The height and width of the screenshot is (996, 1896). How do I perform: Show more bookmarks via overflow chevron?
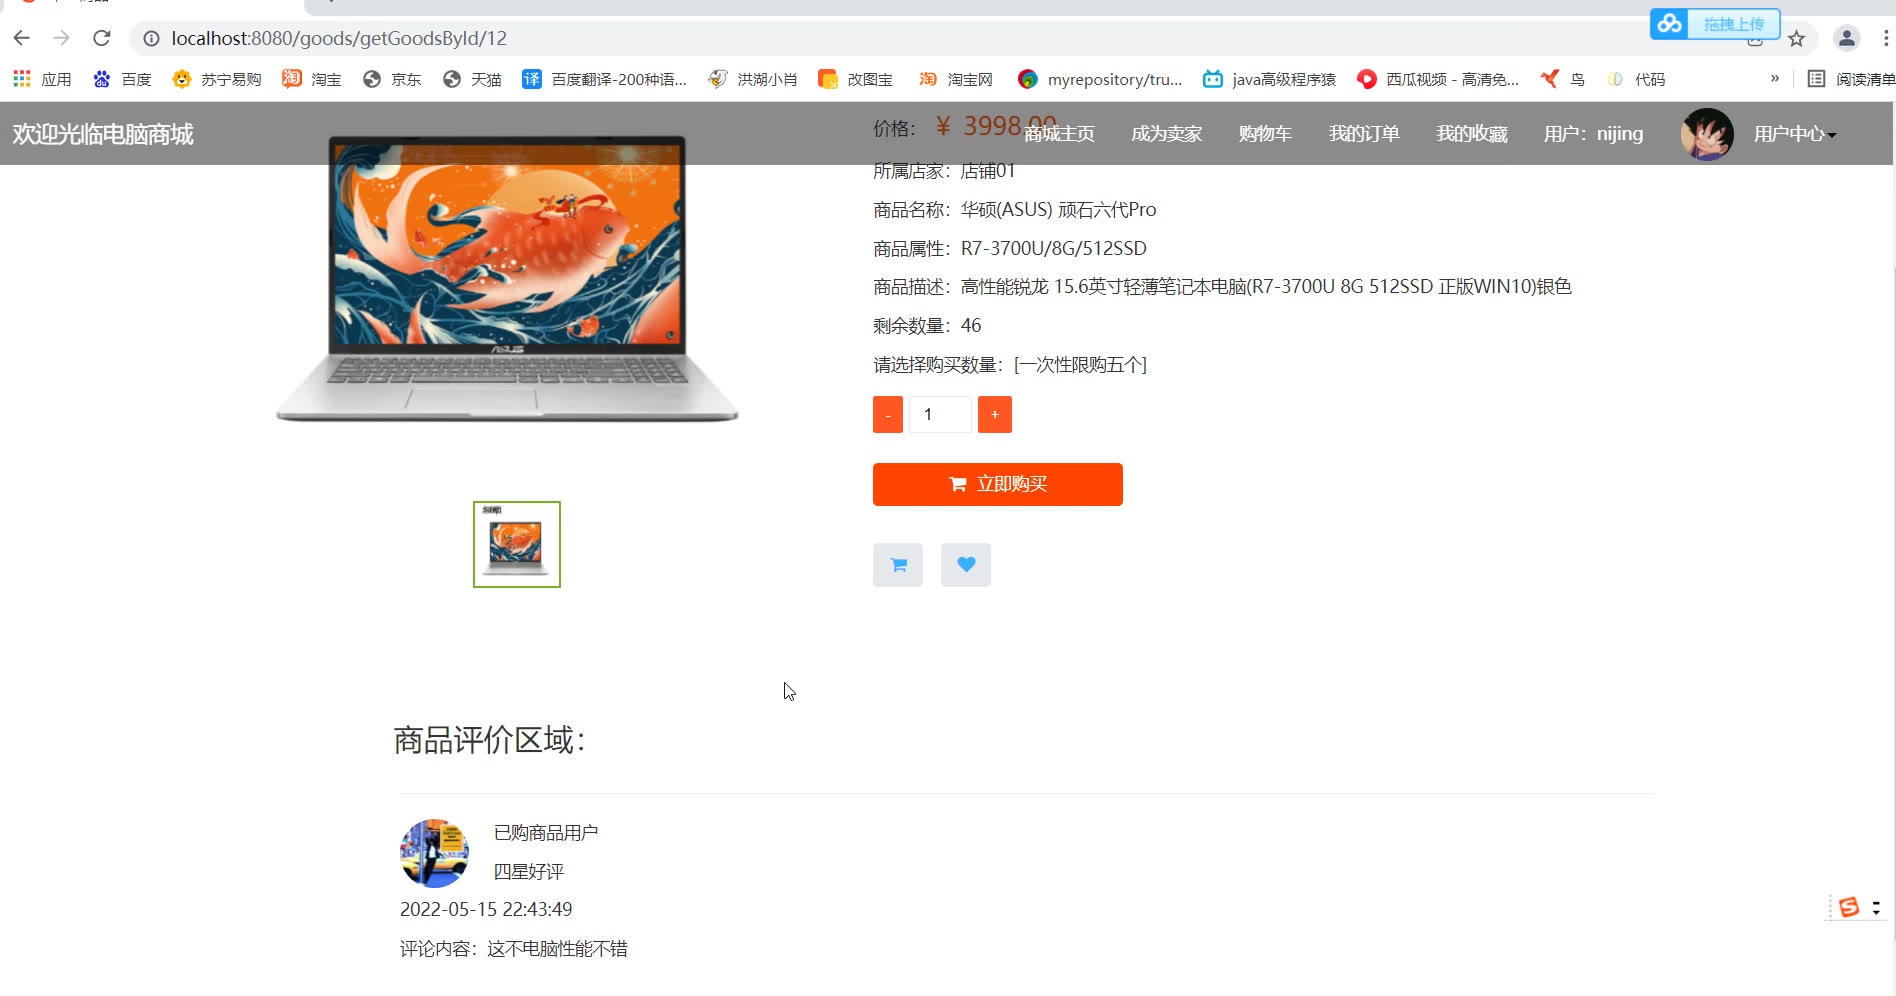(x=1775, y=78)
